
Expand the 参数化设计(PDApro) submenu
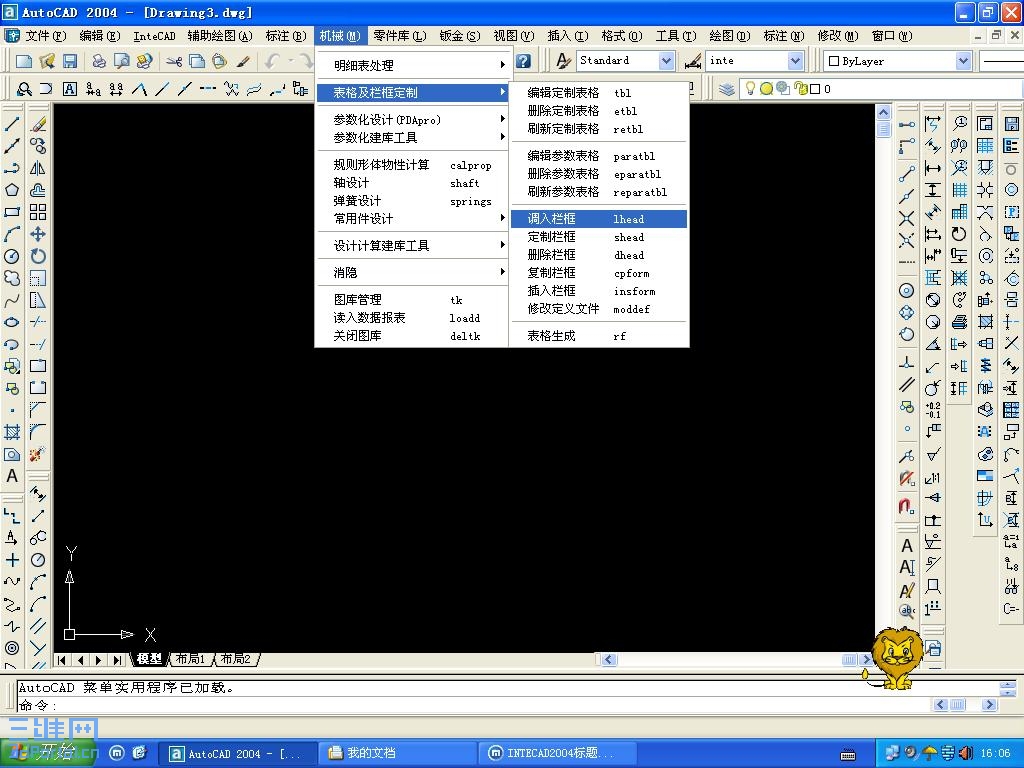[x=411, y=120]
